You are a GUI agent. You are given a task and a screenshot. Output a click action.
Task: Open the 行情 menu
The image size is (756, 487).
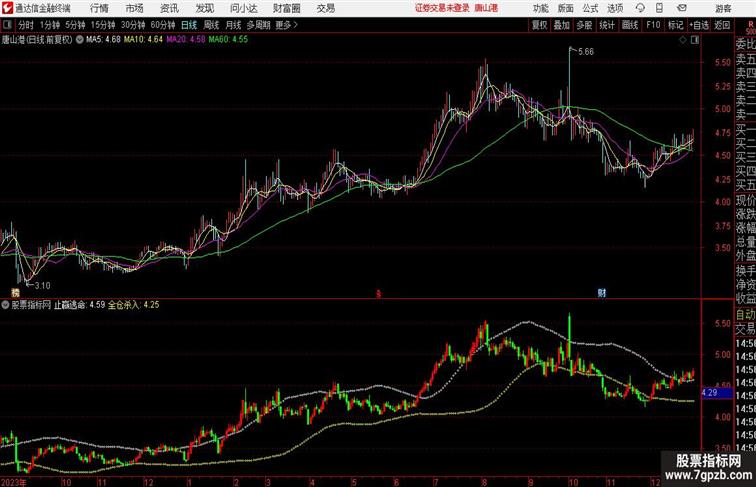pyautogui.click(x=99, y=8)
